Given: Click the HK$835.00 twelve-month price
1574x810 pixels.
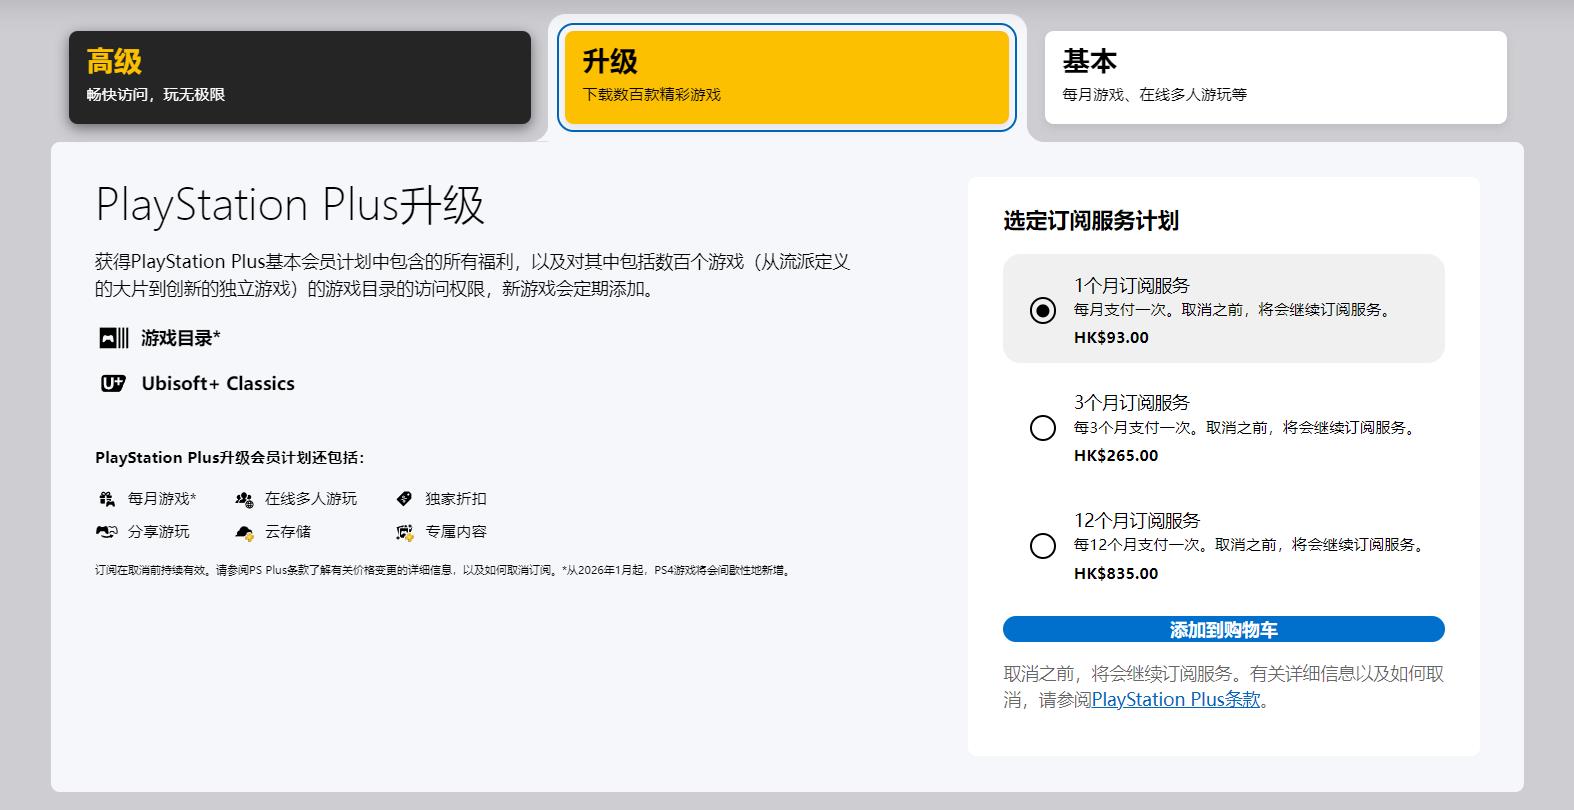Looking at the screenshot, I should pos(1115,574).
